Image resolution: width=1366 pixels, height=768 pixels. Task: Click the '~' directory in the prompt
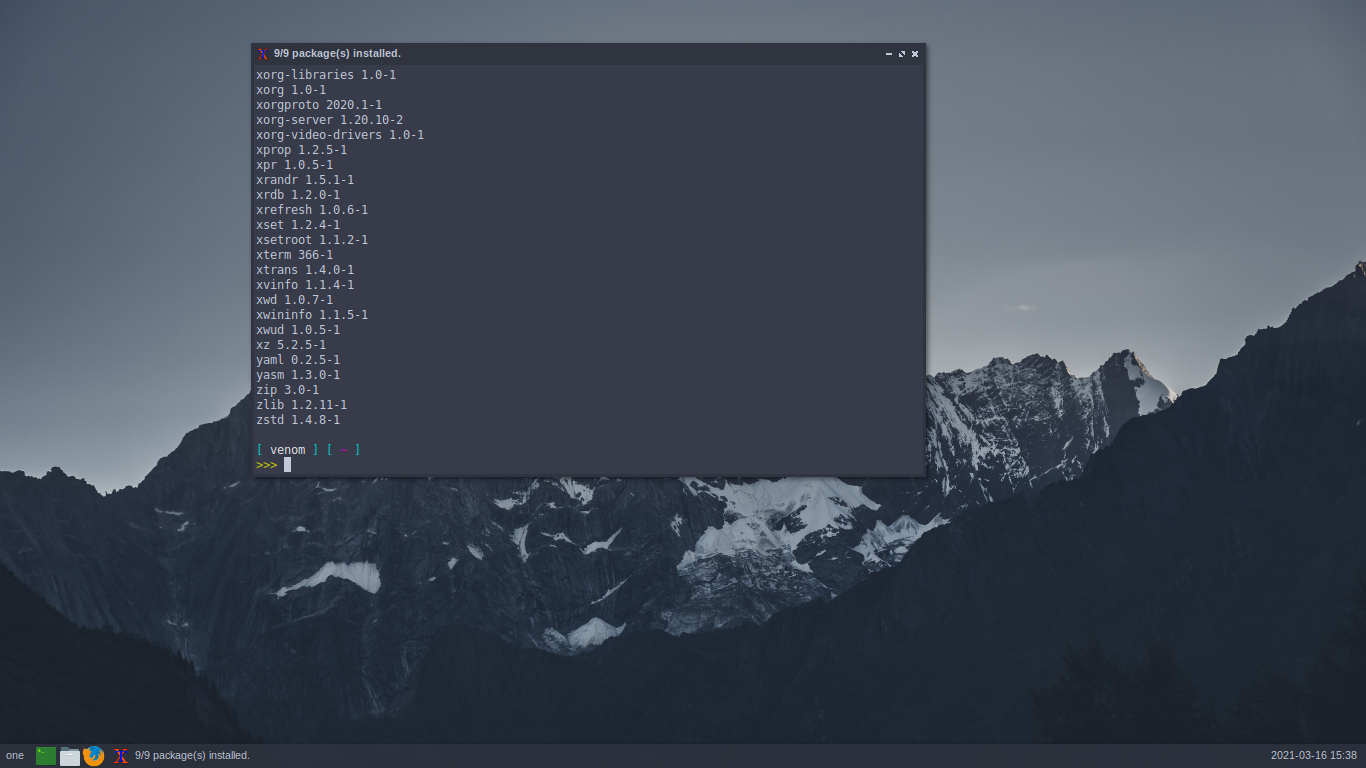tap(344, 450)
